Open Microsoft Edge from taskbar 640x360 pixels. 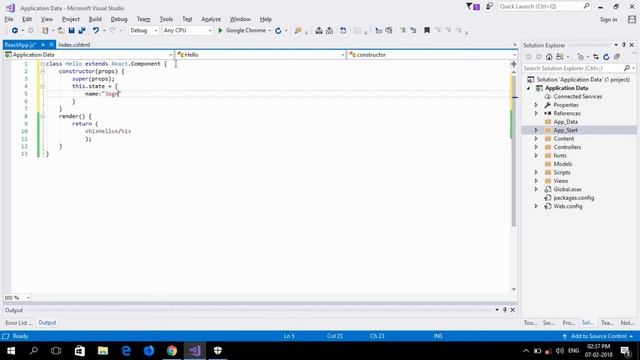tap(126, 351)
